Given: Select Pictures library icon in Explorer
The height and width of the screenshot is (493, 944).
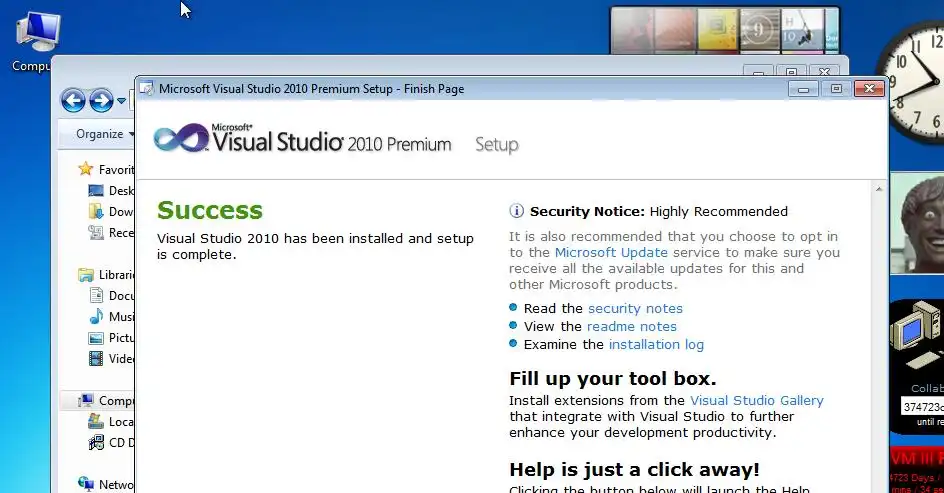Looking at the screenshot, I should (x=96, y=338).
